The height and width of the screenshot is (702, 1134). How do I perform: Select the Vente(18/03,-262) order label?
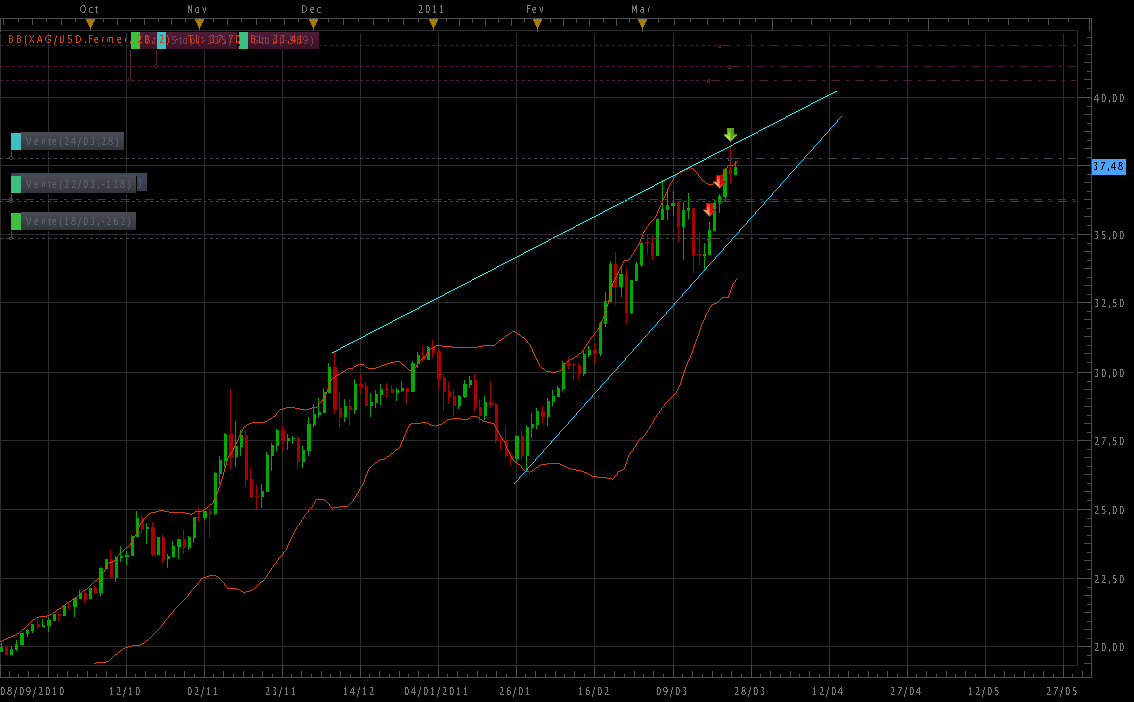[79, 221]
